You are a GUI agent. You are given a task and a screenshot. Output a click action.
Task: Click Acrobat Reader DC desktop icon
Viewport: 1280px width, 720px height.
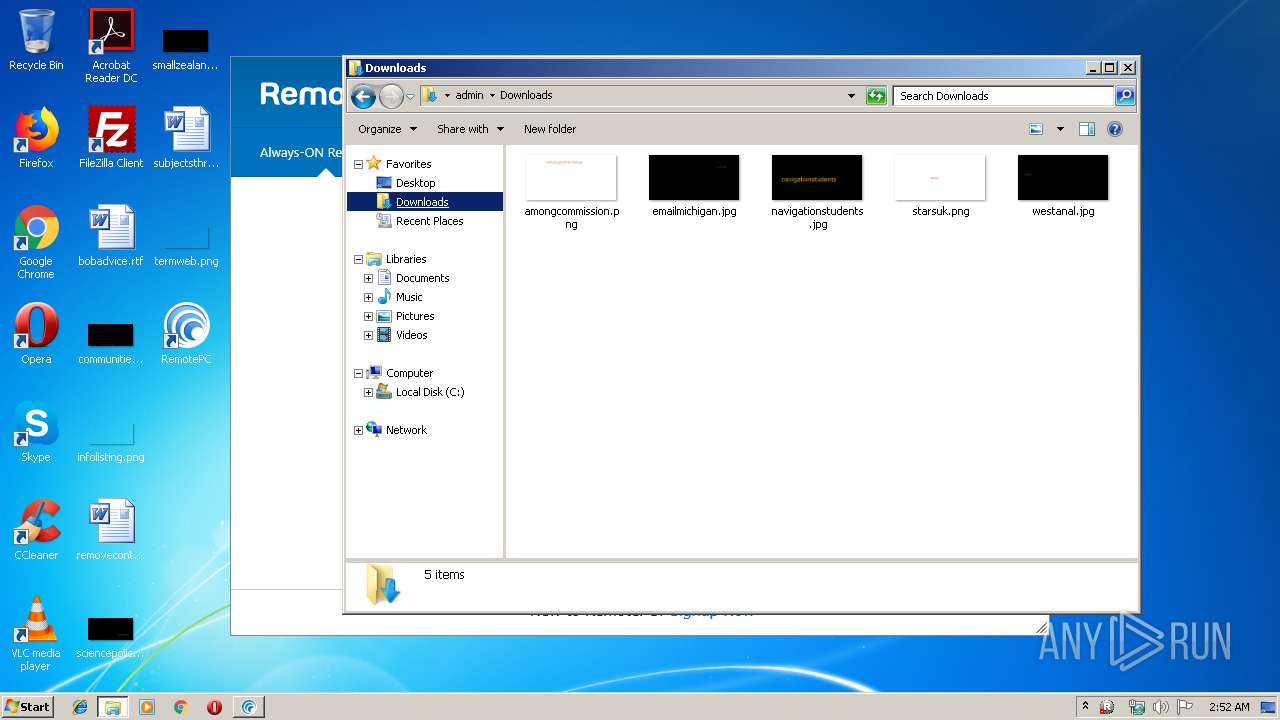coord(111,46)
